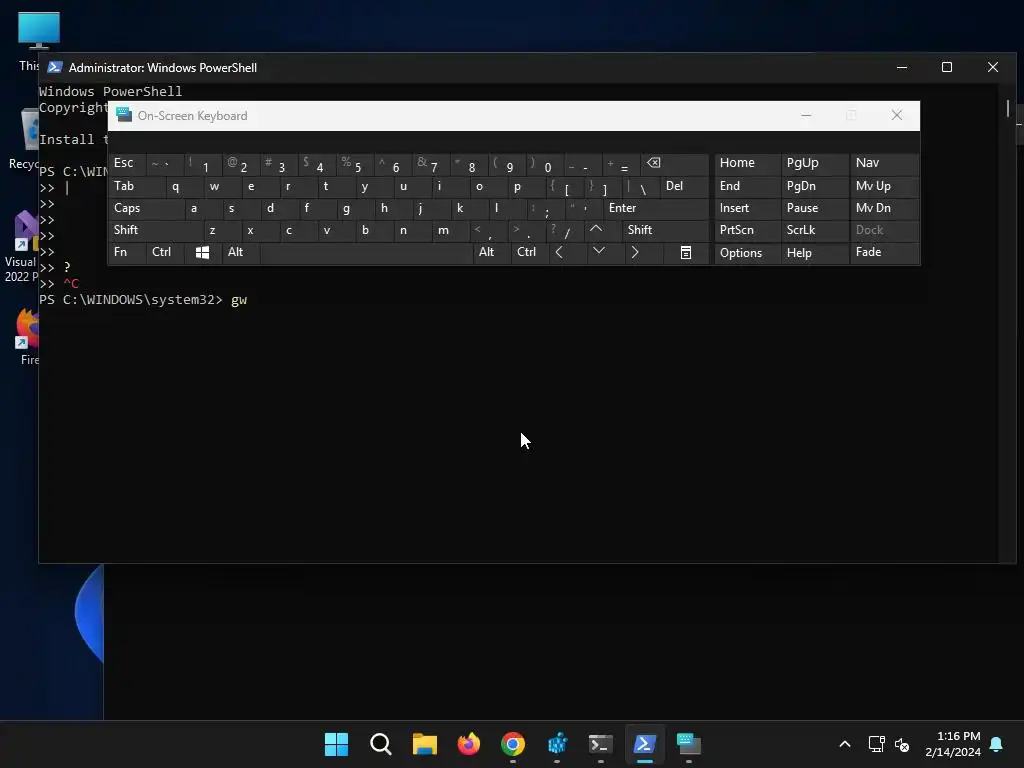Click the Del key
This screenshot has width=1024, height=768.
click(684, 186)
